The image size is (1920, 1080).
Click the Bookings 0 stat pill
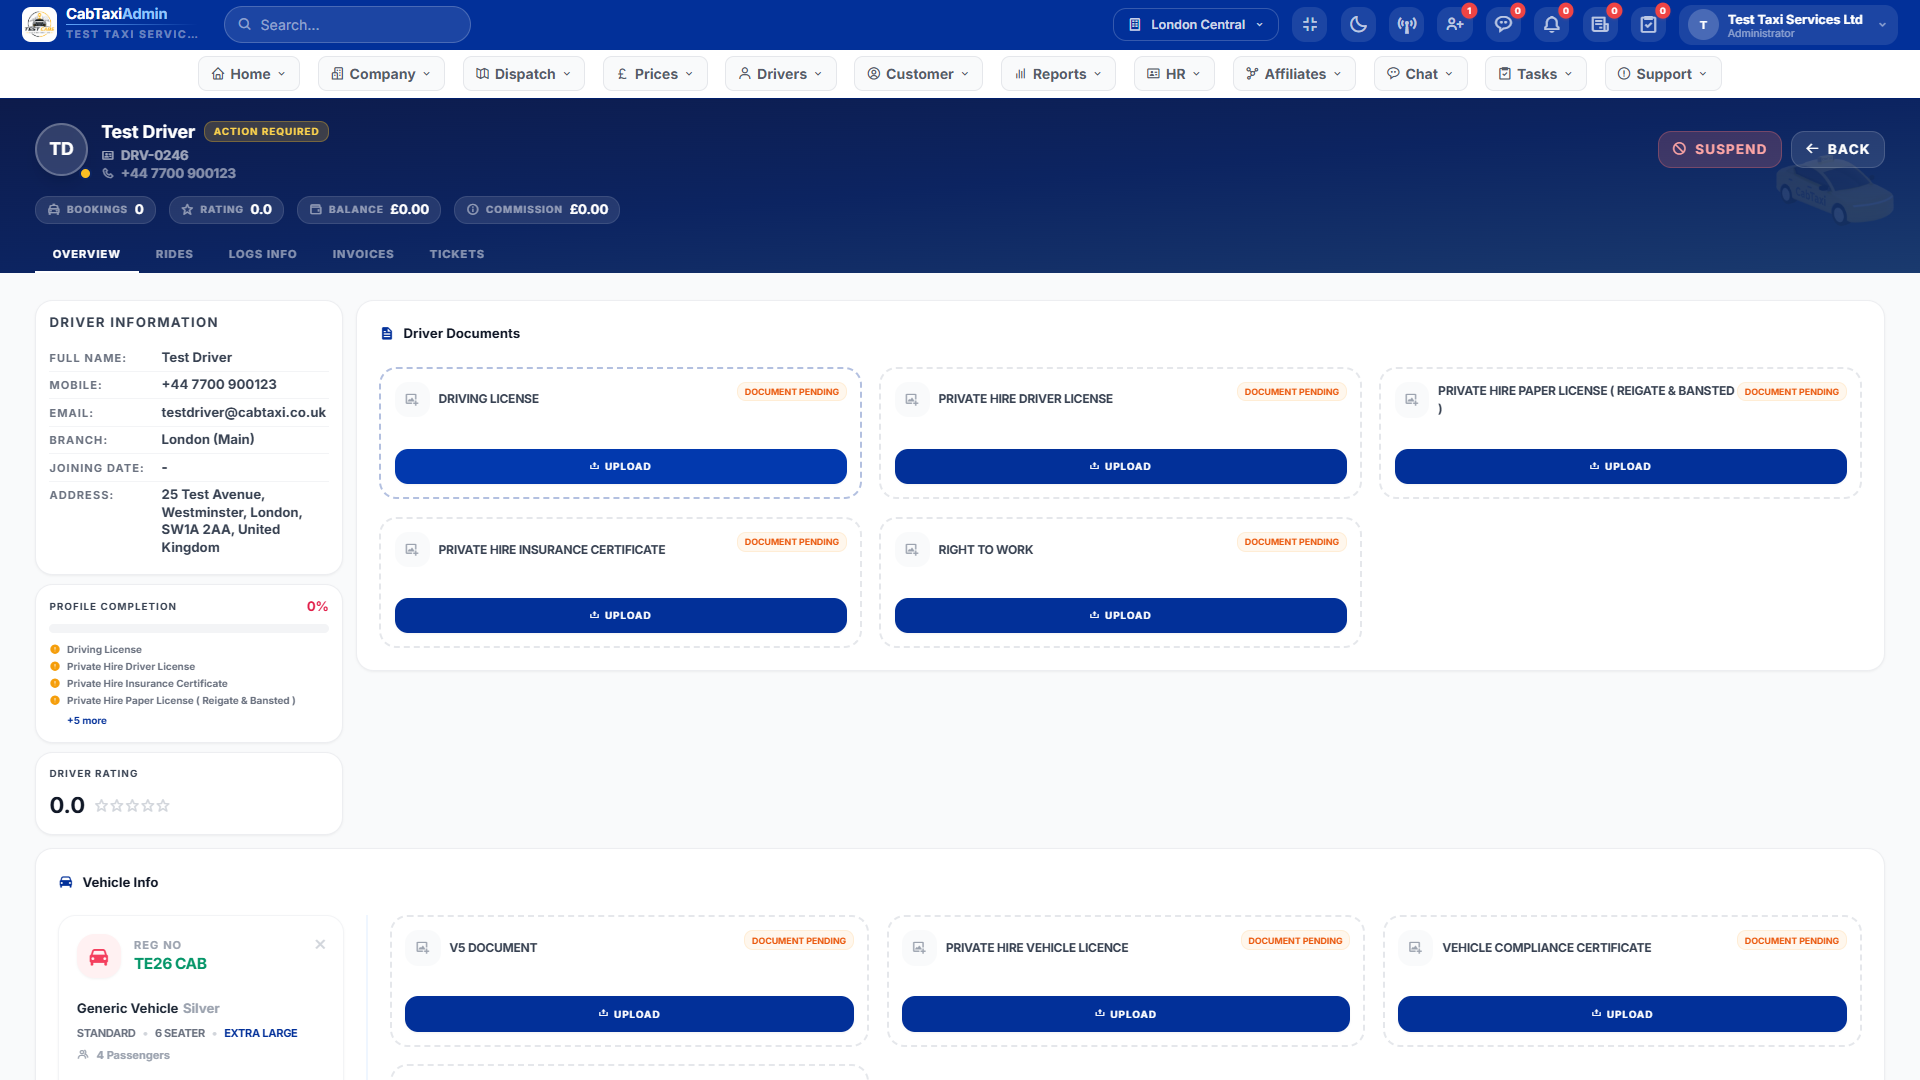96,209
